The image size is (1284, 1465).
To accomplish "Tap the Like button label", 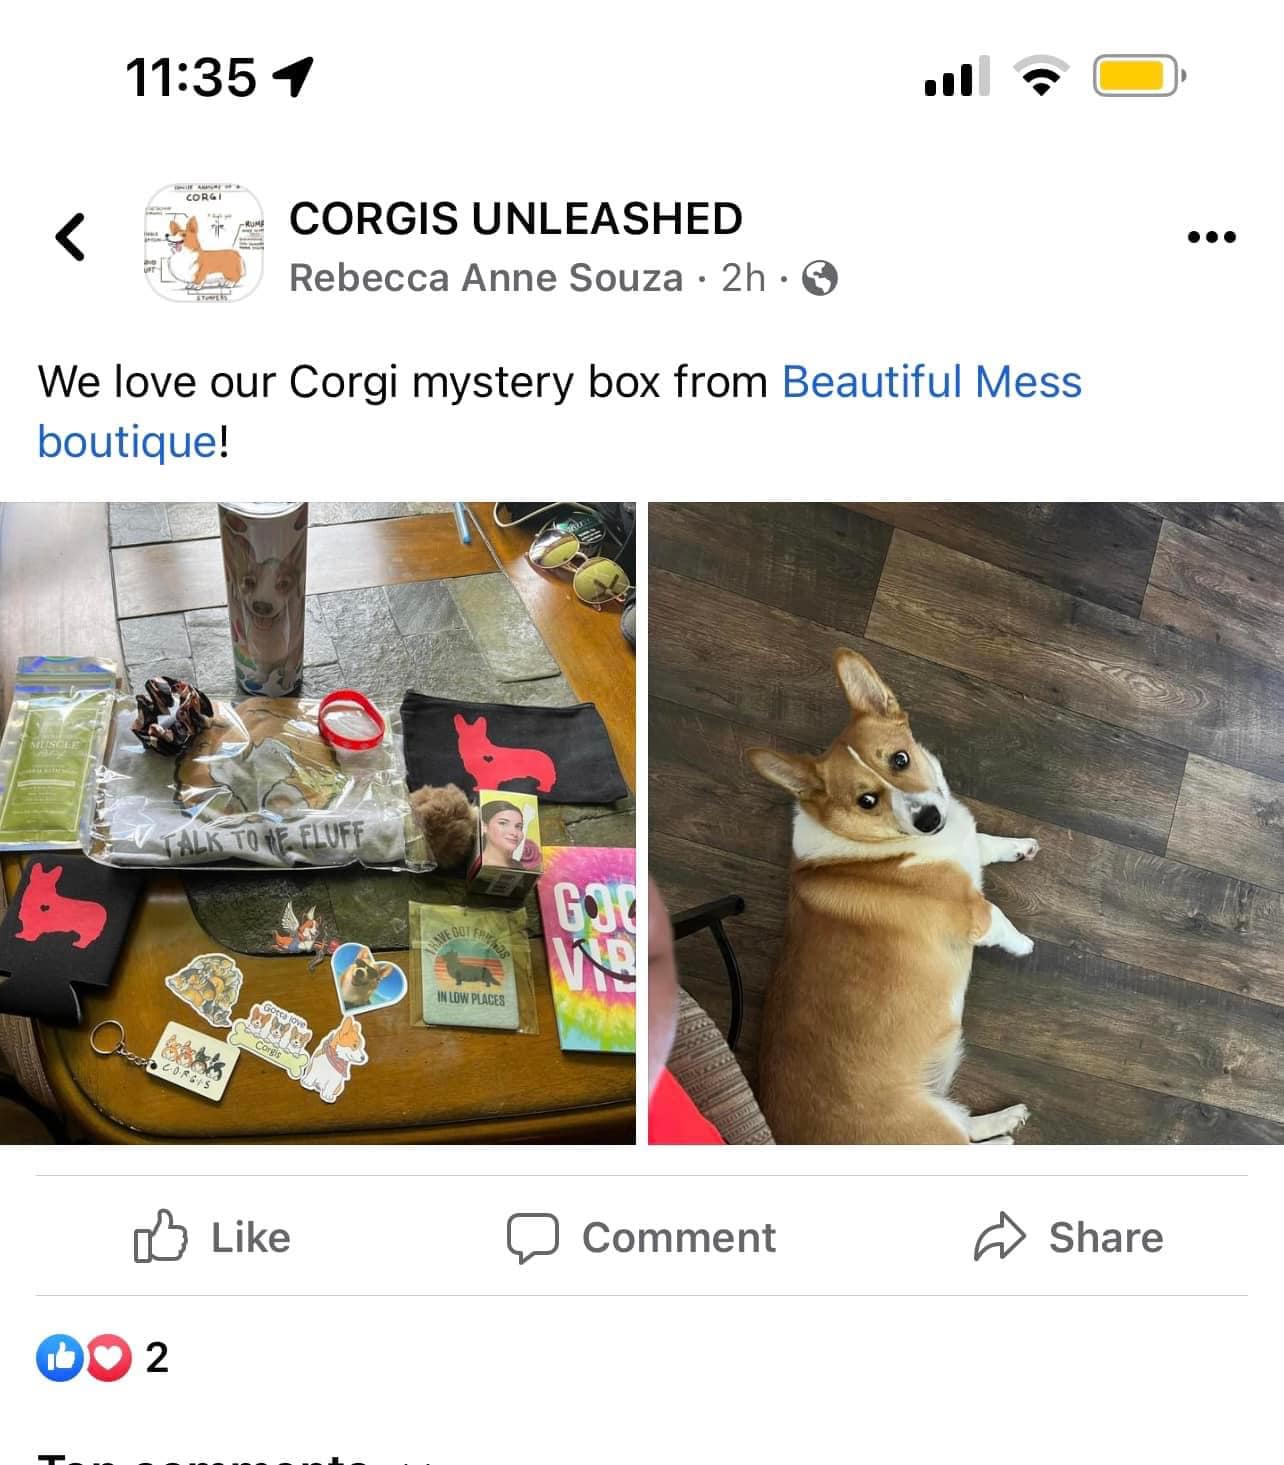I will click(251, 1238).
